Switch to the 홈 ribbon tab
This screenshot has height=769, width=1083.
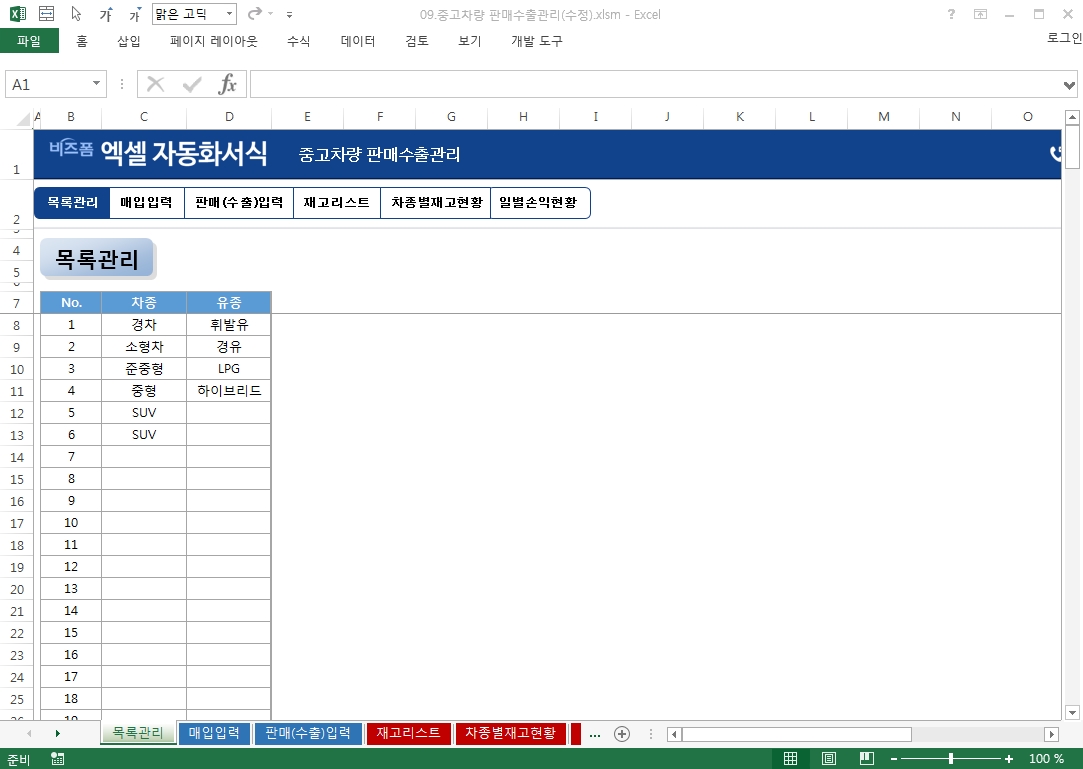82,41
